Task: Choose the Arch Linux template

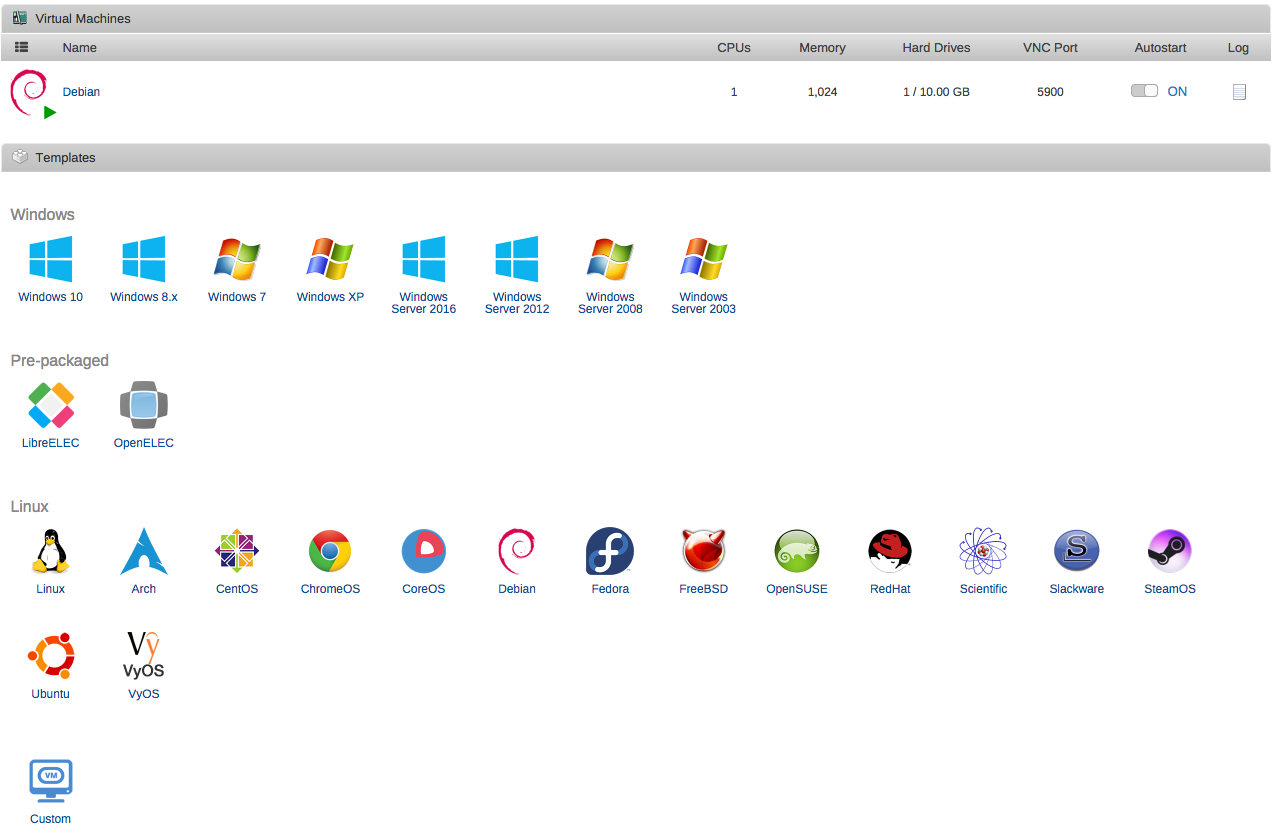Action: click(x=143, y=551)
